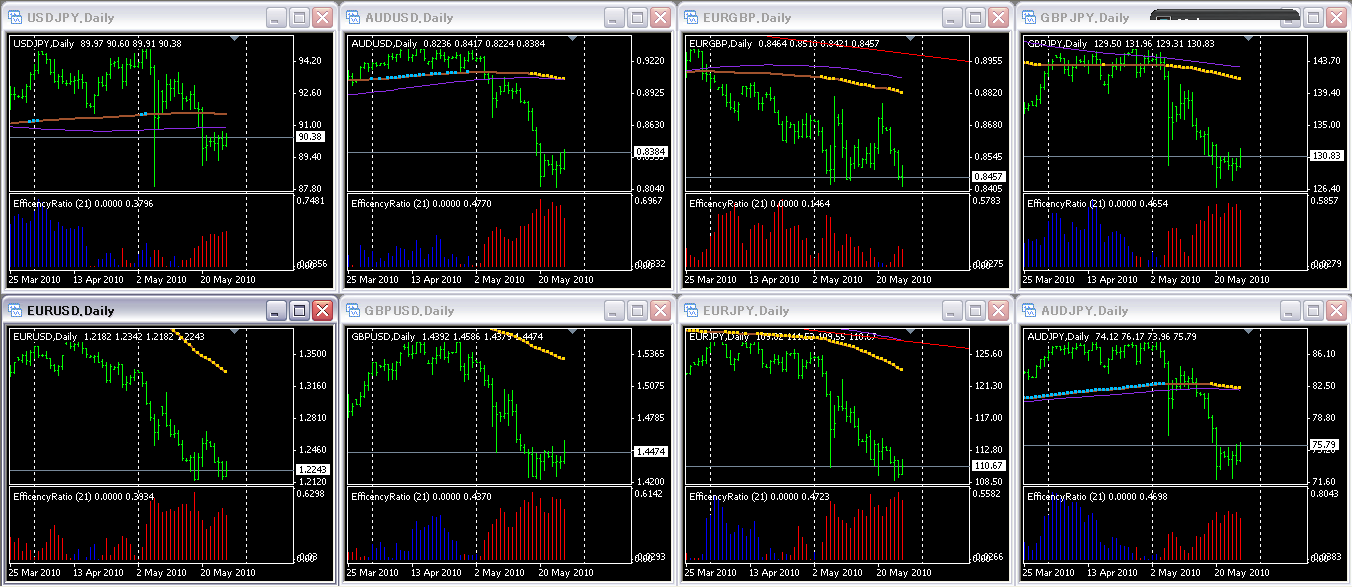The width and height of the screenshot is (1352, 588).
Task: Click the 110.67 current price label
Action: point(988,466)
